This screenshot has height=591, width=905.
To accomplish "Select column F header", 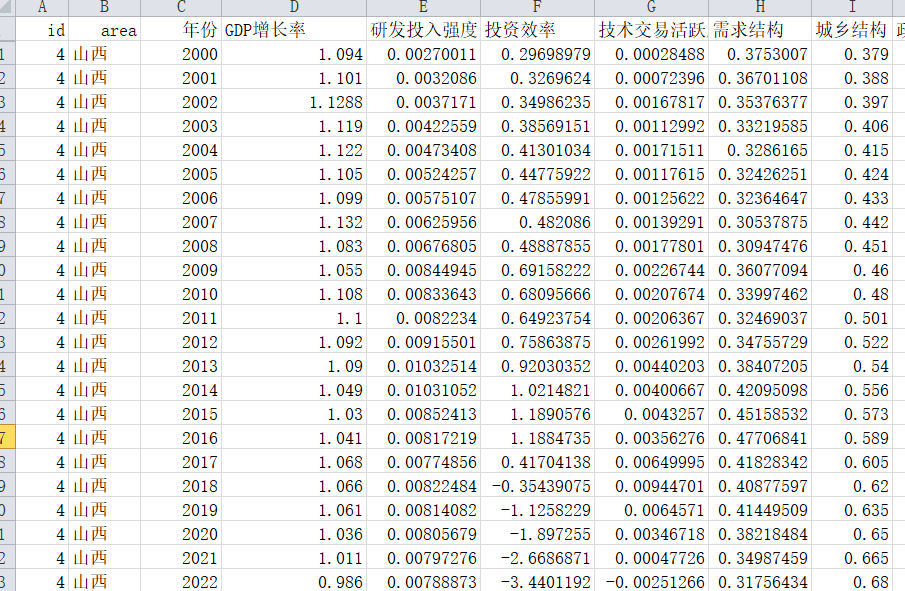I will pos(537,8).
